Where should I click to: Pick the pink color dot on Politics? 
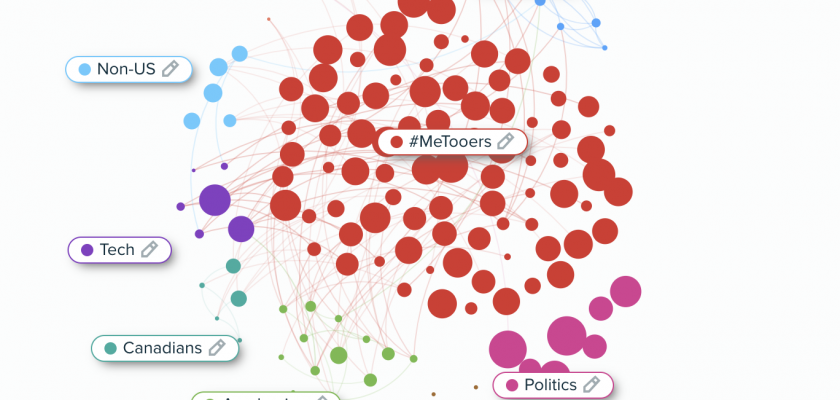pyautogui.click(x=512, y=385)
